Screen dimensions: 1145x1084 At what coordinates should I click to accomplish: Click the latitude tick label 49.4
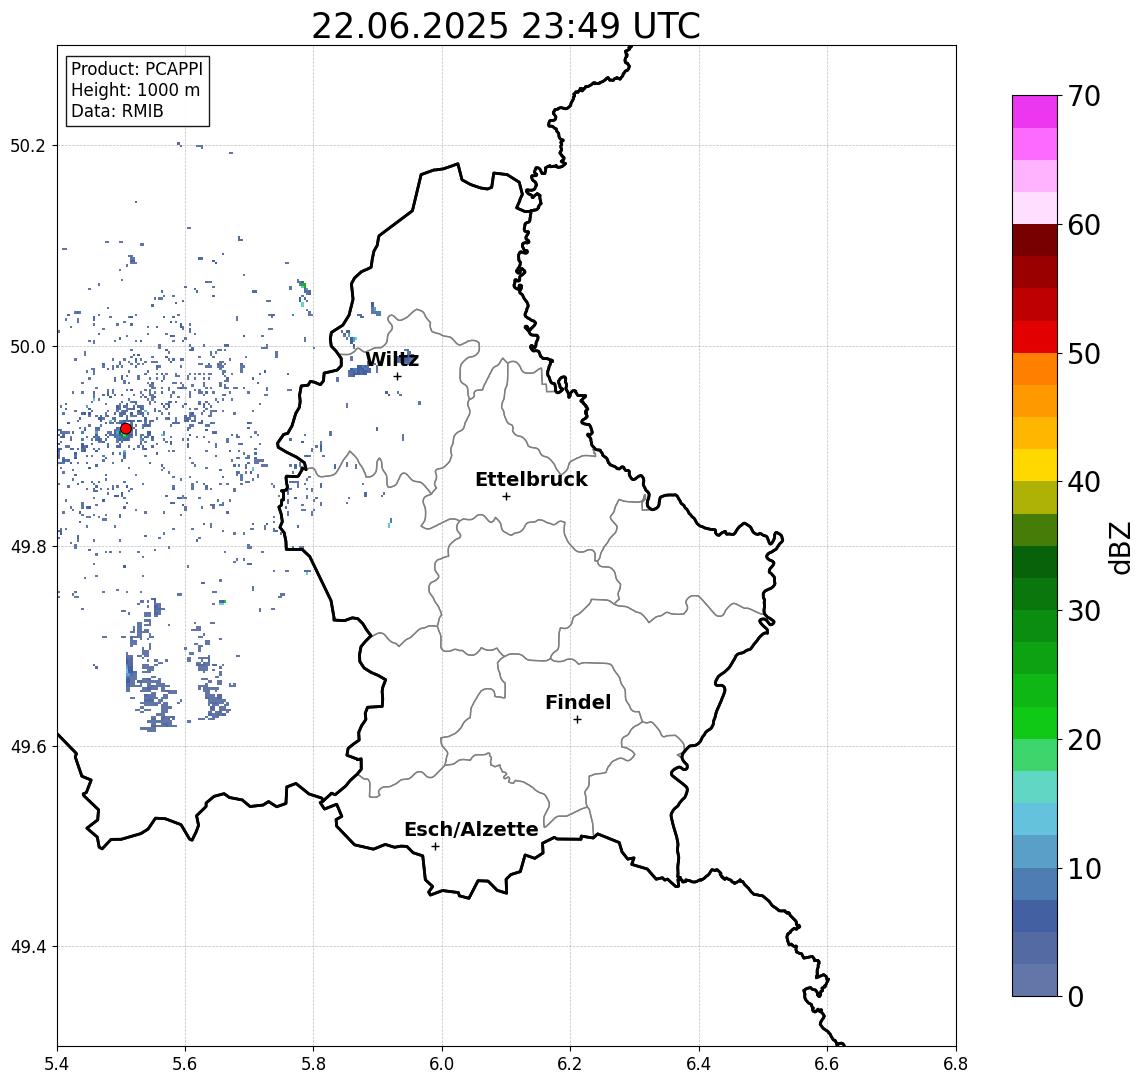[x=28, y=947]
